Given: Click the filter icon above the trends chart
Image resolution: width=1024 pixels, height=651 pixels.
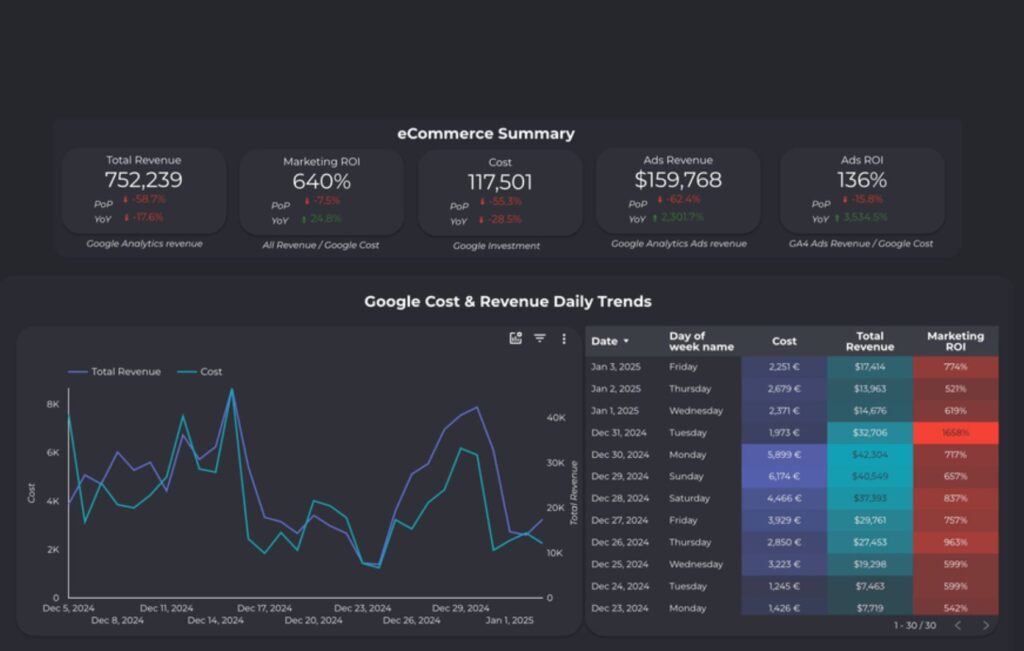Looking at the screenshot, I should click(539, 338).
